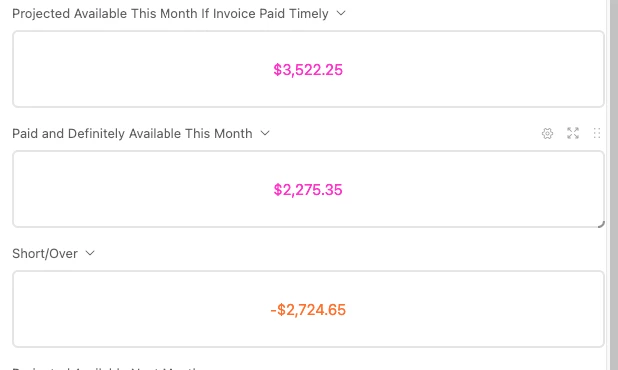Click the orange -$2,724.65 value
This screenshot has height=370, width=618.
[x=308, y=310]
